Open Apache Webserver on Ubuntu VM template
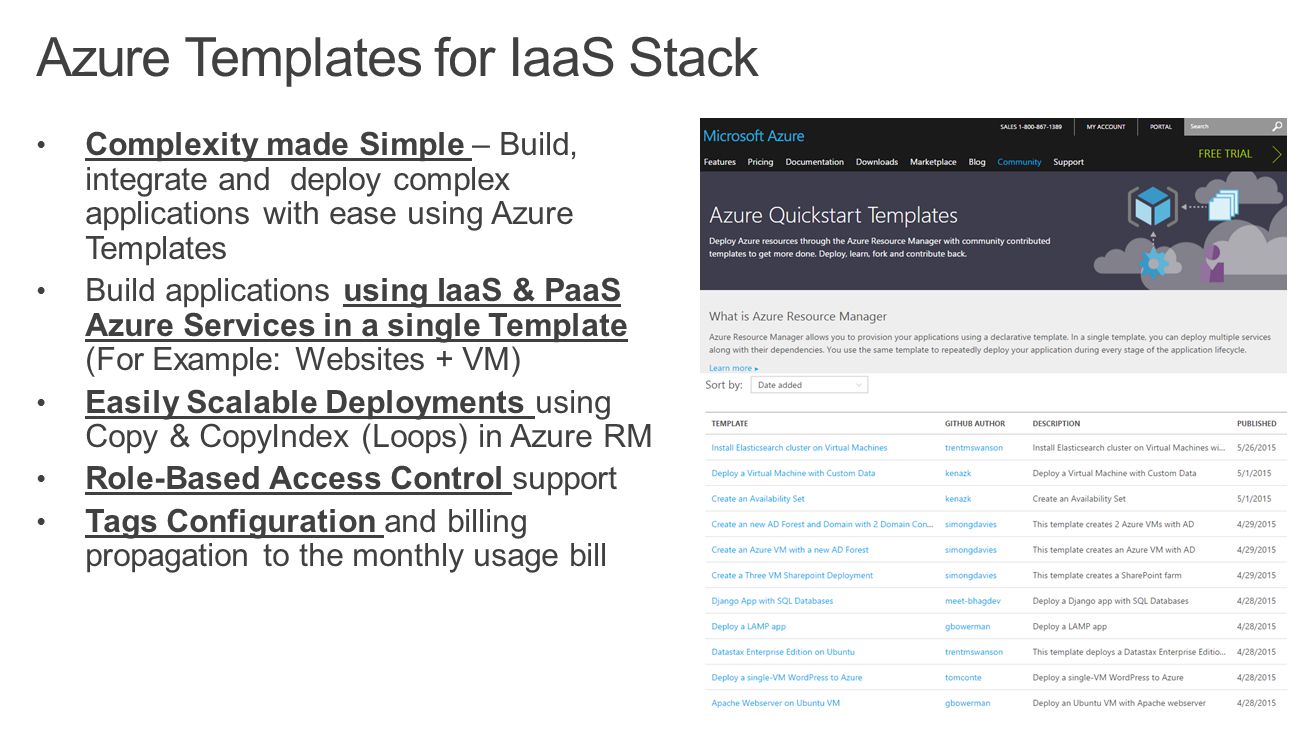This screenshot has width=1305, height=734. click(776, 703)
